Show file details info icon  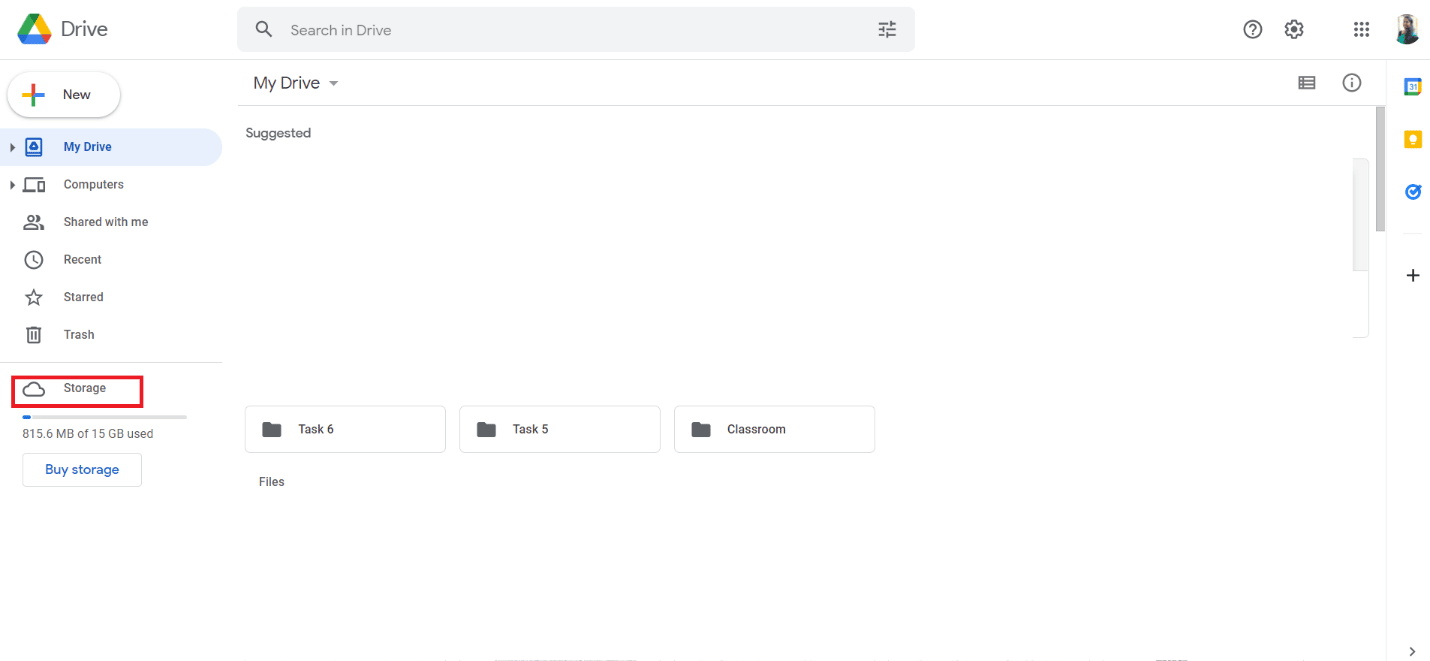1352,83
